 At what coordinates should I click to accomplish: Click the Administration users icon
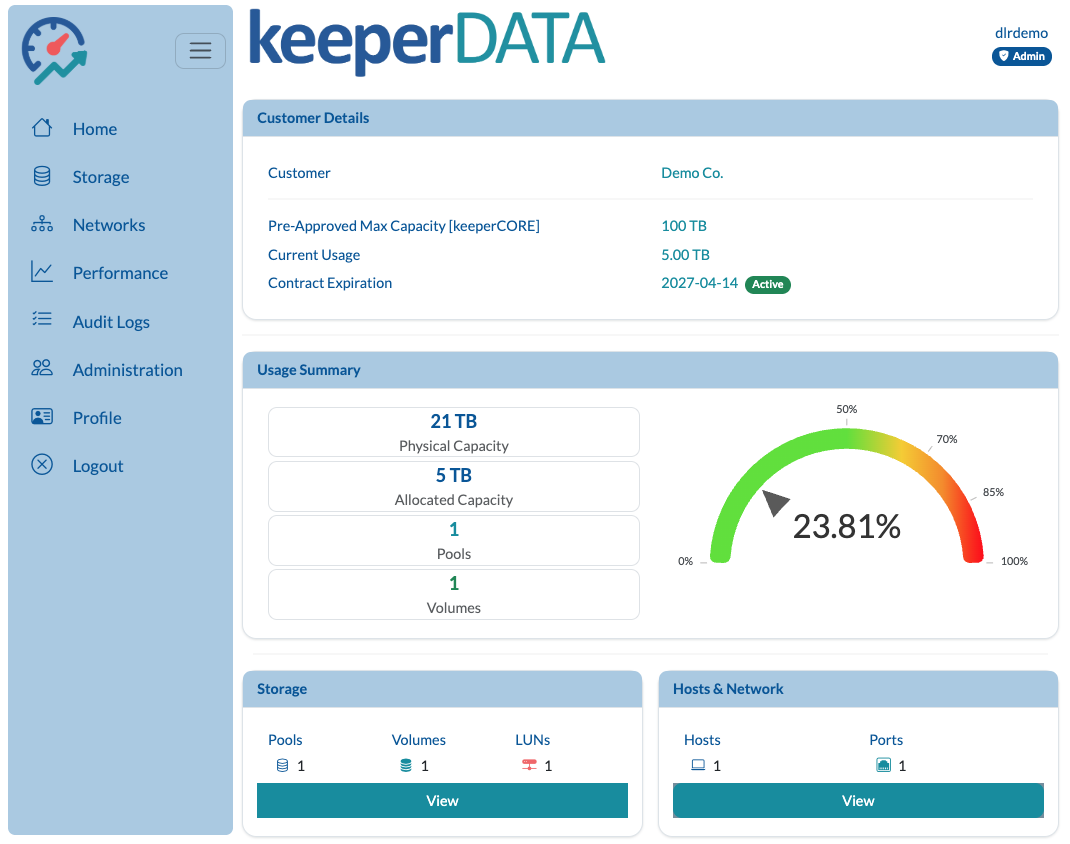tap(42, 368)
